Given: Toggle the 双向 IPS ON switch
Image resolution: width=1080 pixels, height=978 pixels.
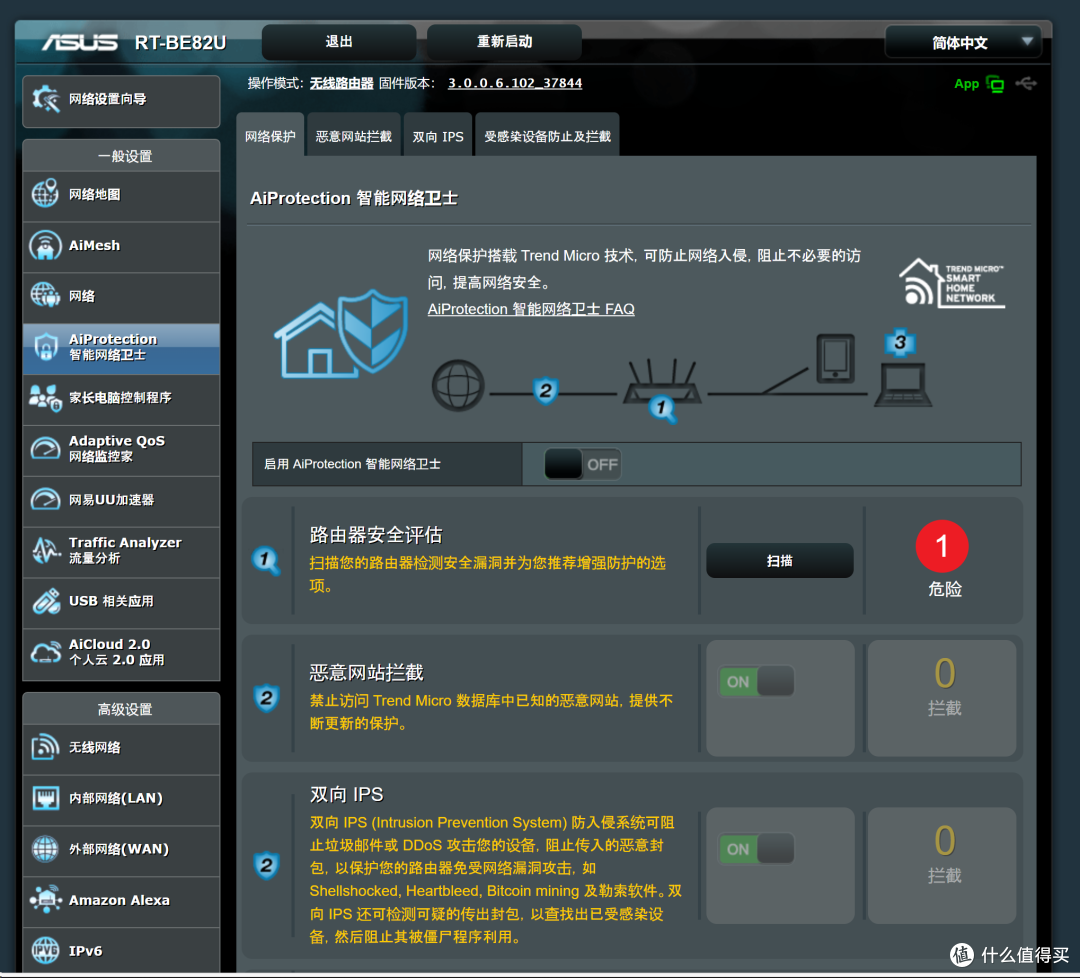Looking at the screenshot, I should (756, 849).
